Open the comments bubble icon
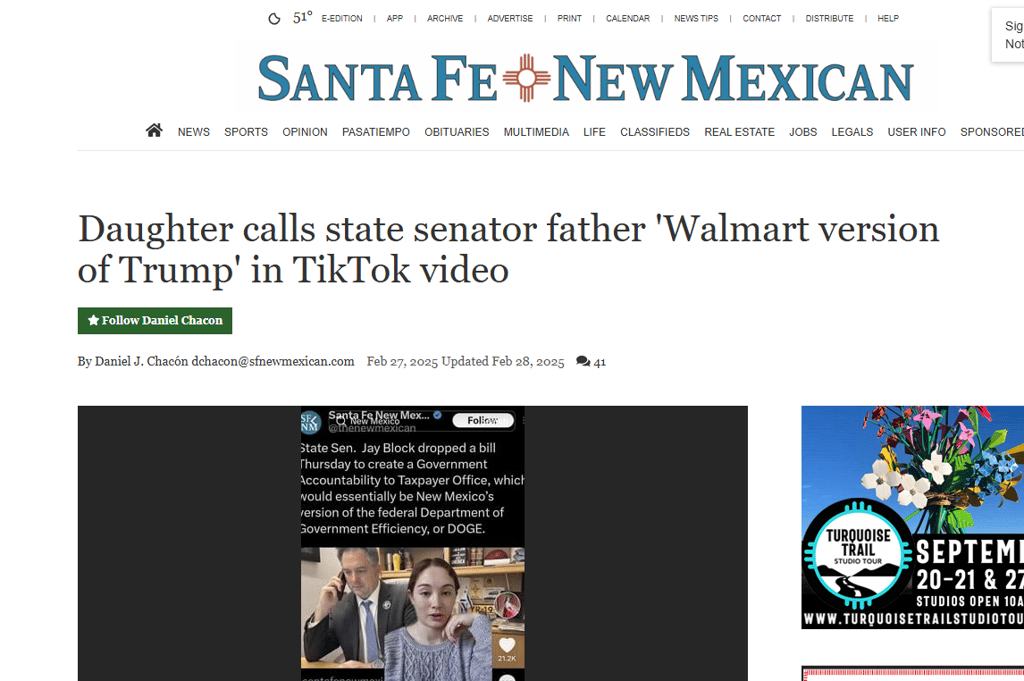The height and width of the screenshot is (681, 1024). (x=583, y=362)
